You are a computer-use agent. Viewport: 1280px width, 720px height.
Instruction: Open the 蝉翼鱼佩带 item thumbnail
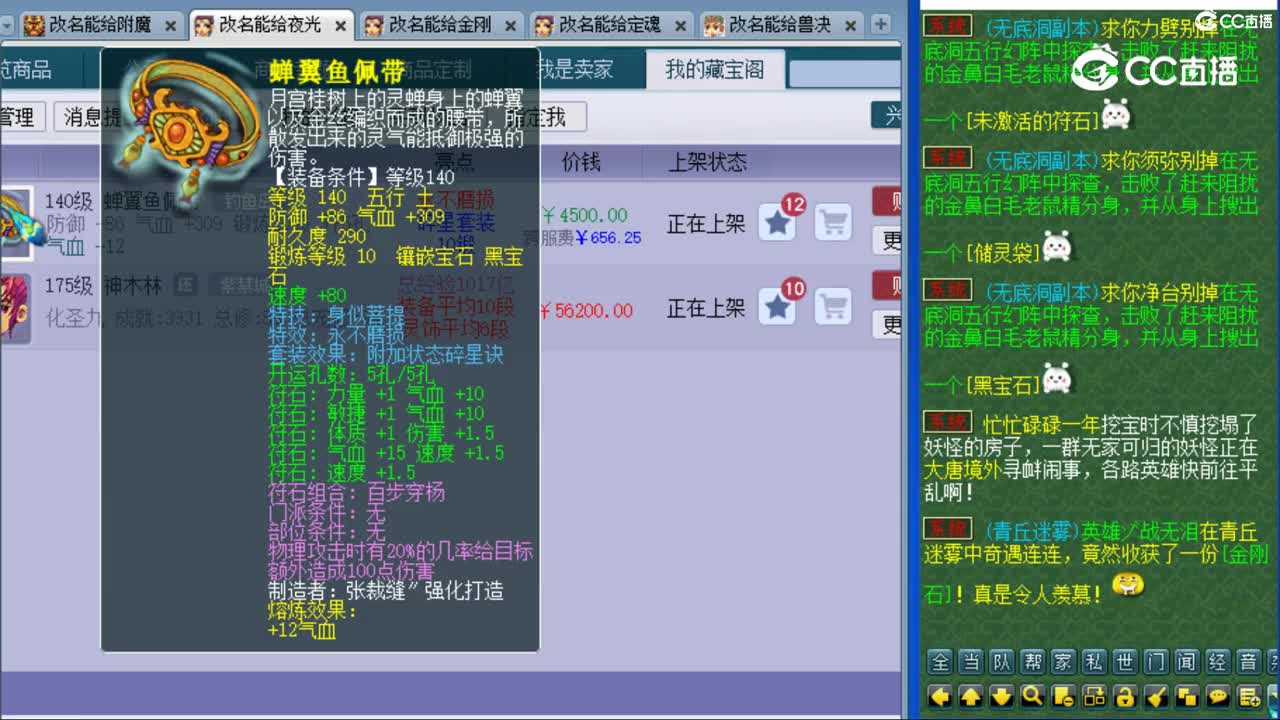point(17,221)
